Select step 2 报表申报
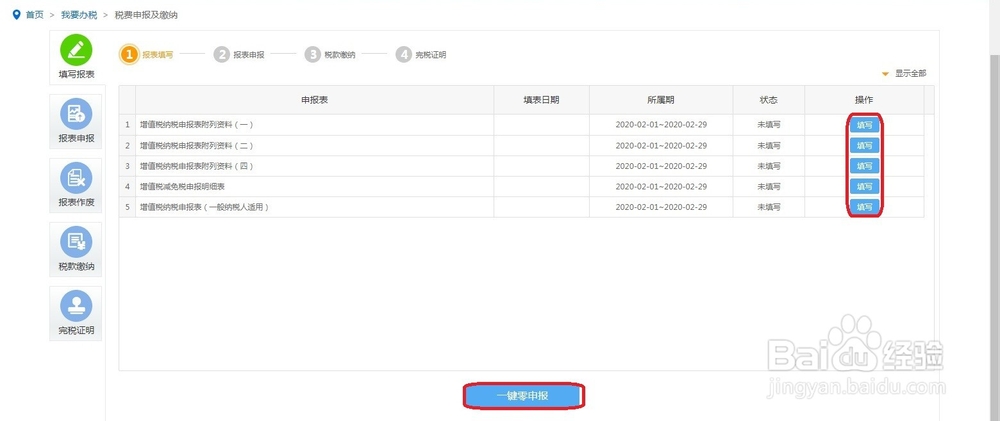Image resolution: width=1000 pixels, height=421 pixels. click(239, 55)
